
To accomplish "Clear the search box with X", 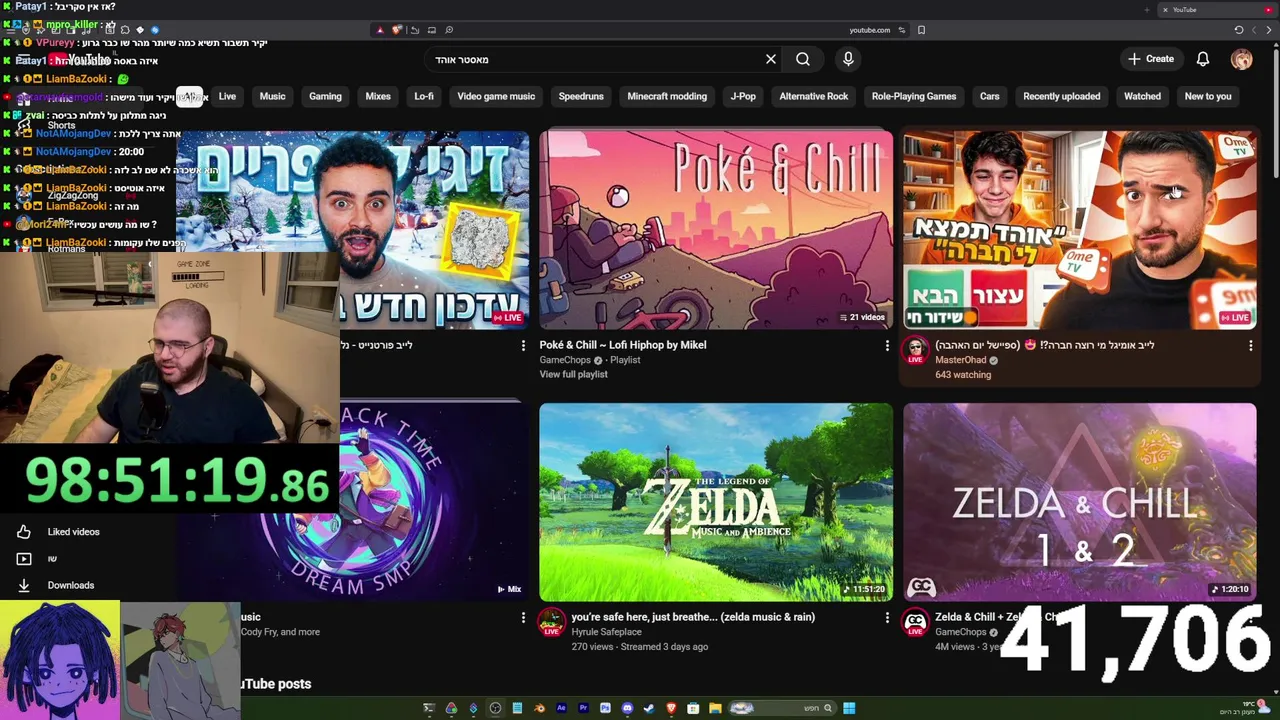I will 771,59.
